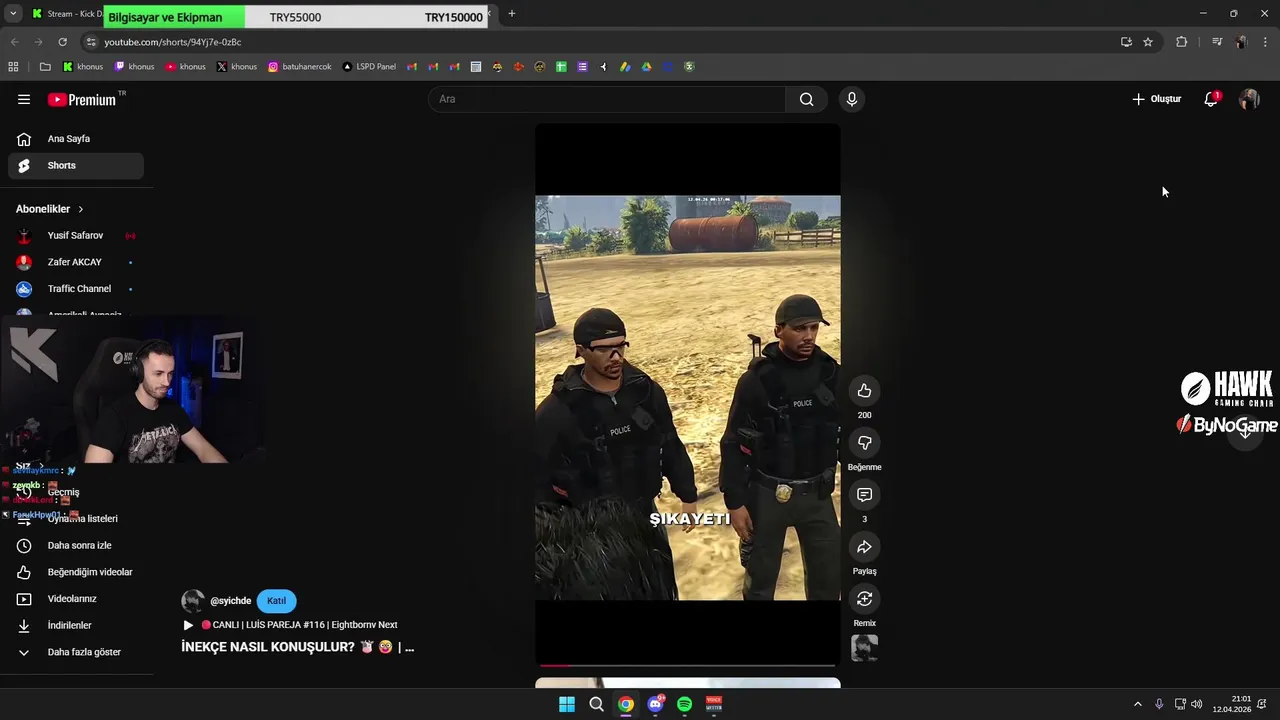Select Shorts in sidebar
This screenshot has width=1280, height=720.
tap(76, 166)
